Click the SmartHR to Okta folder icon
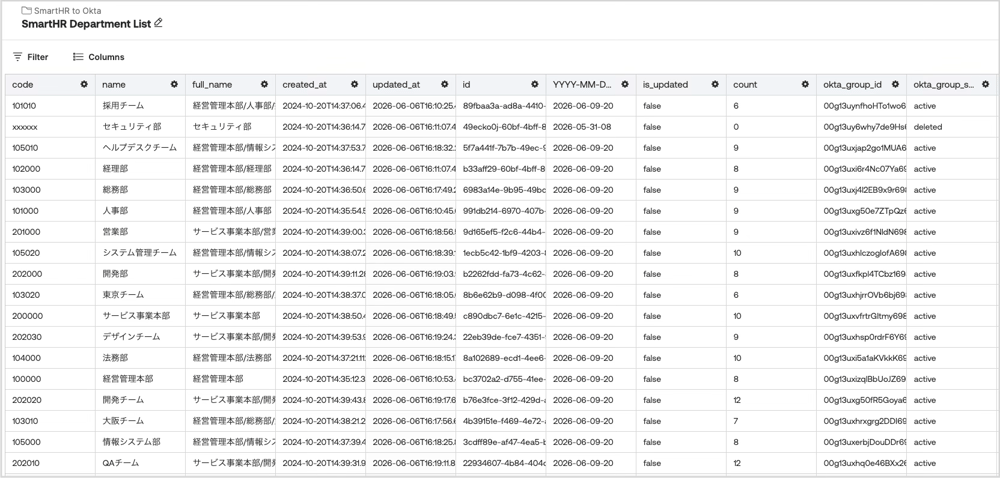Viewport: 1000px width, 478px height. coord(26,10)
